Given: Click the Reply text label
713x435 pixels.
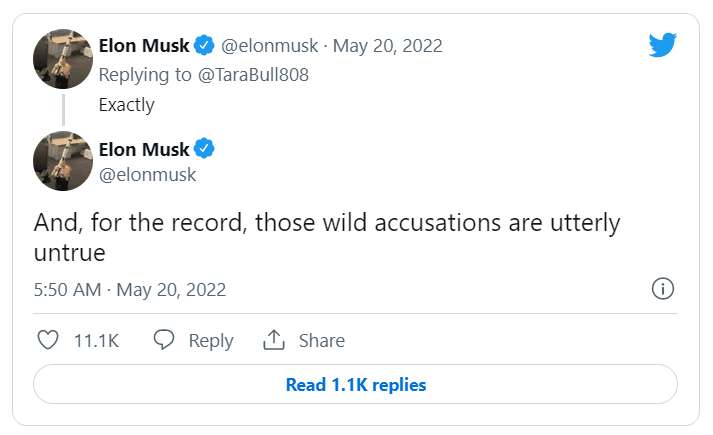Looking at the screenshot, I should [211, 340].
